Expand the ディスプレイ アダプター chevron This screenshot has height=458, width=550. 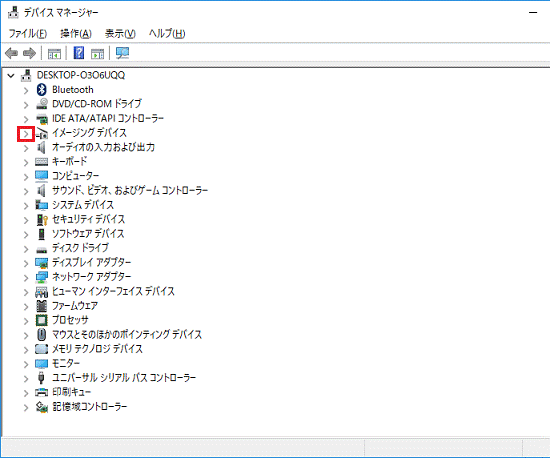pos(26,263)
